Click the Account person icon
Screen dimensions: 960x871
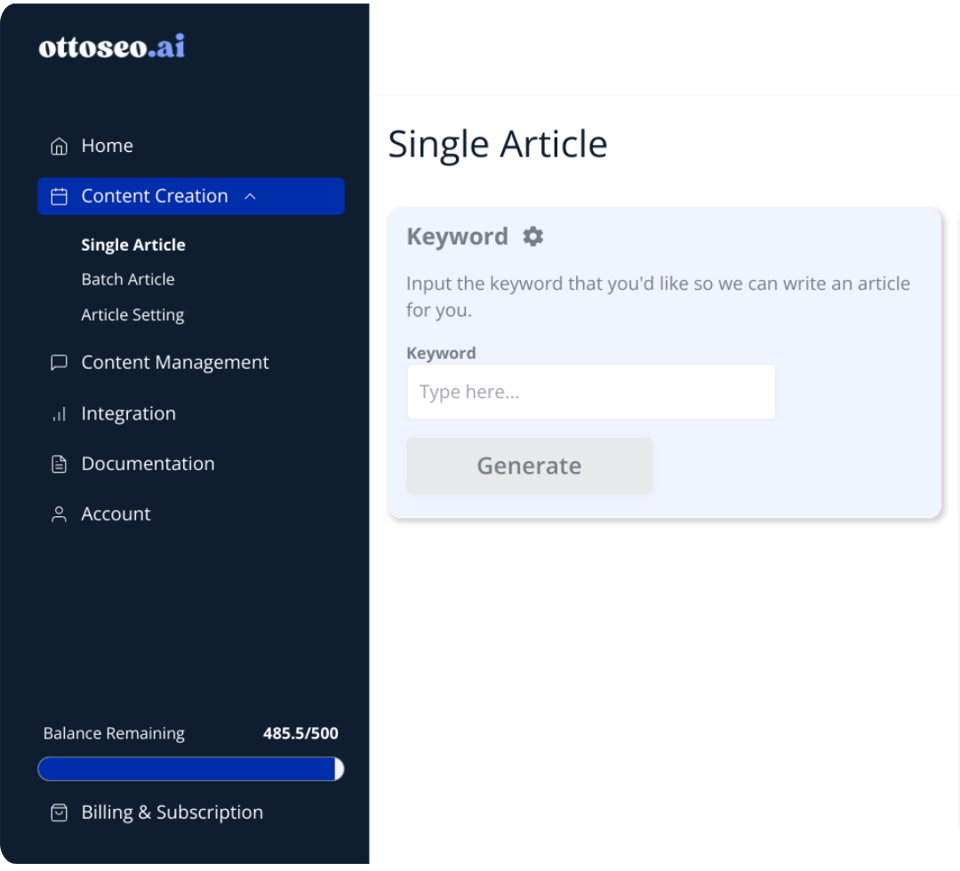click(x=59, y=514)
